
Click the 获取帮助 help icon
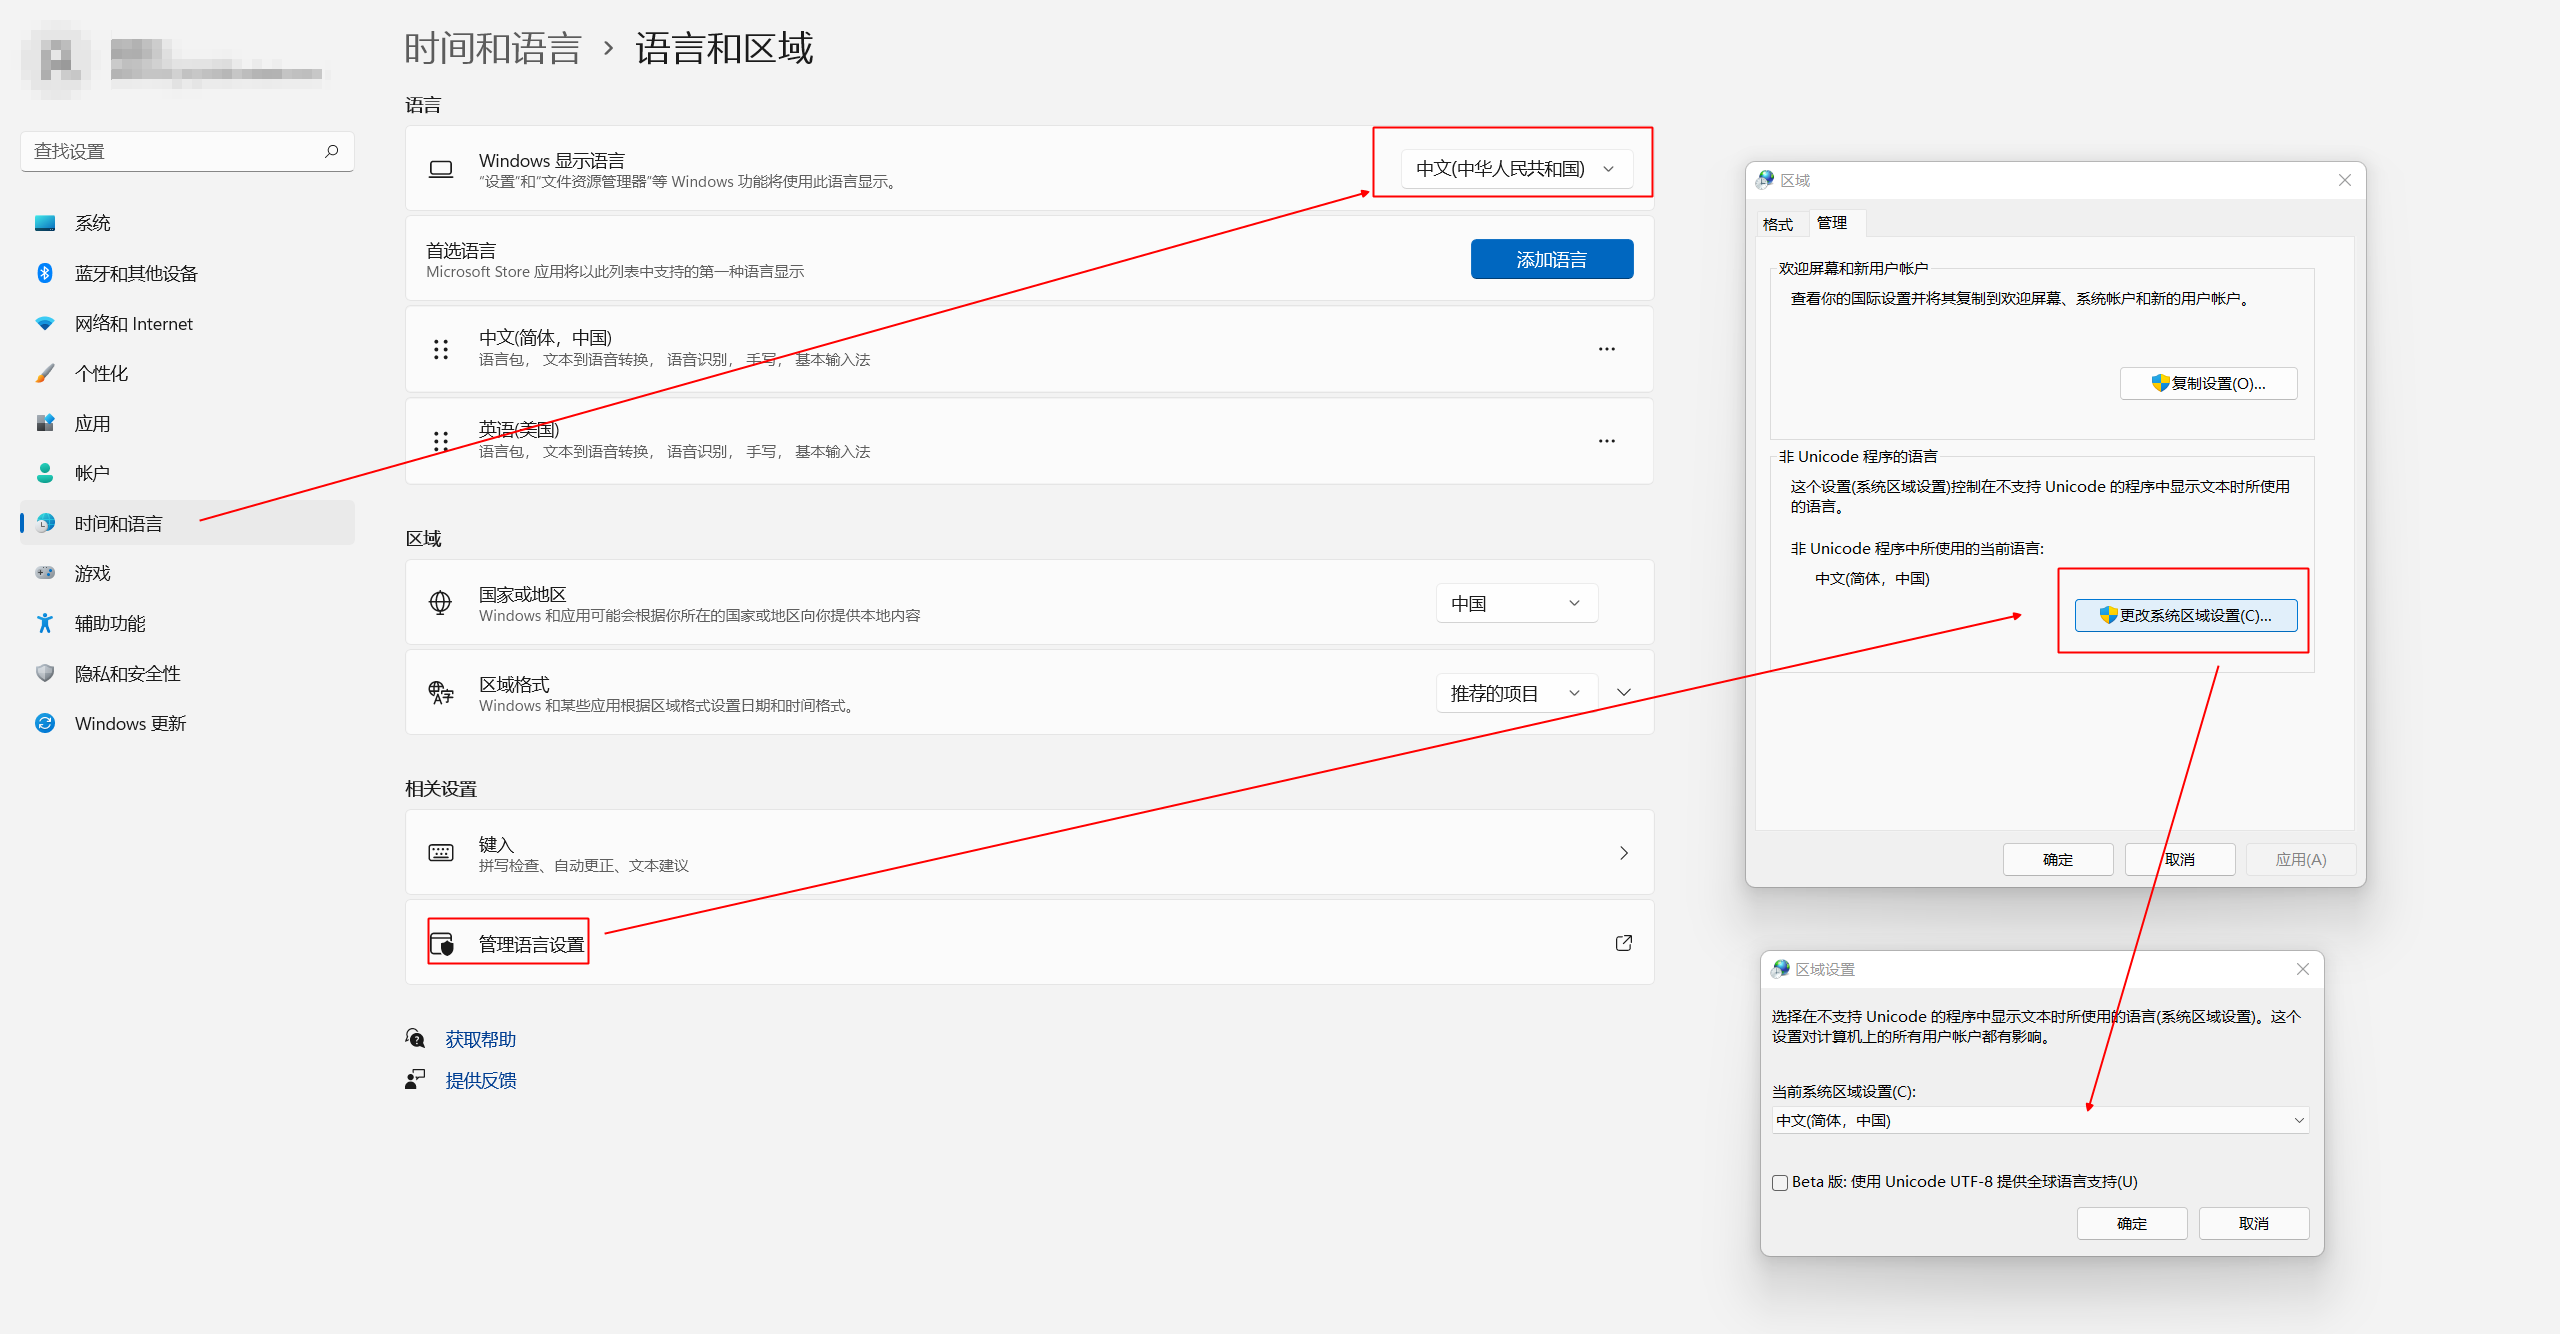pyautogui.click(x=416, y=1038)
